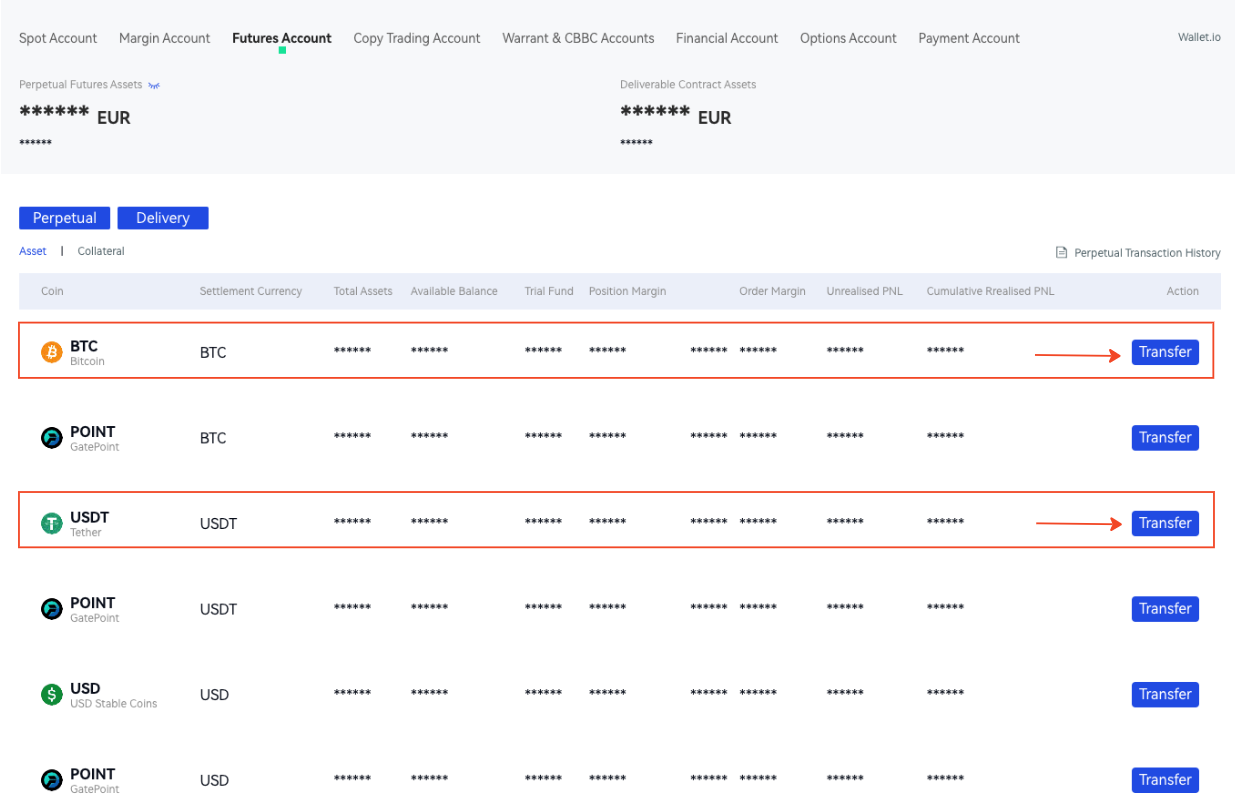Click the masked EUR amount under Deliverable Contract Assets
The image size is (1235, 809).
click(x=676, y=116)
